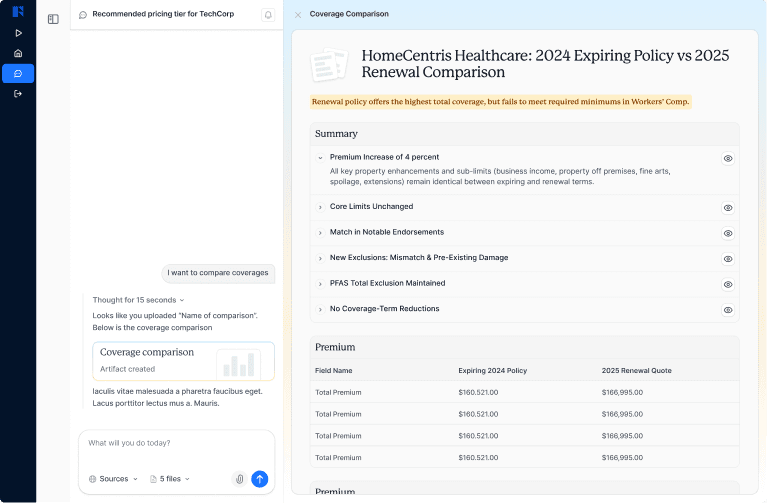Click the Expiring 2024 Policy column header
Screen dimensions: 767x503
(493, 371)
